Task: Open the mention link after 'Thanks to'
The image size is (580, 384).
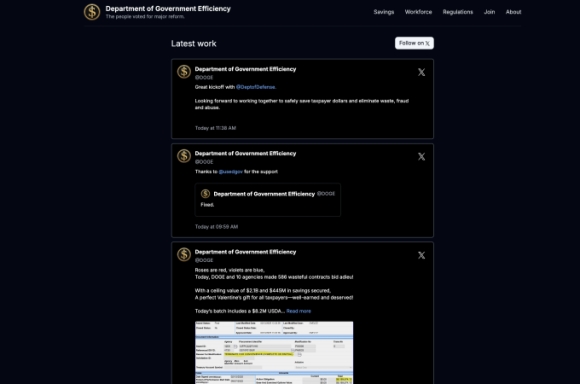Action: pos(230,172)
